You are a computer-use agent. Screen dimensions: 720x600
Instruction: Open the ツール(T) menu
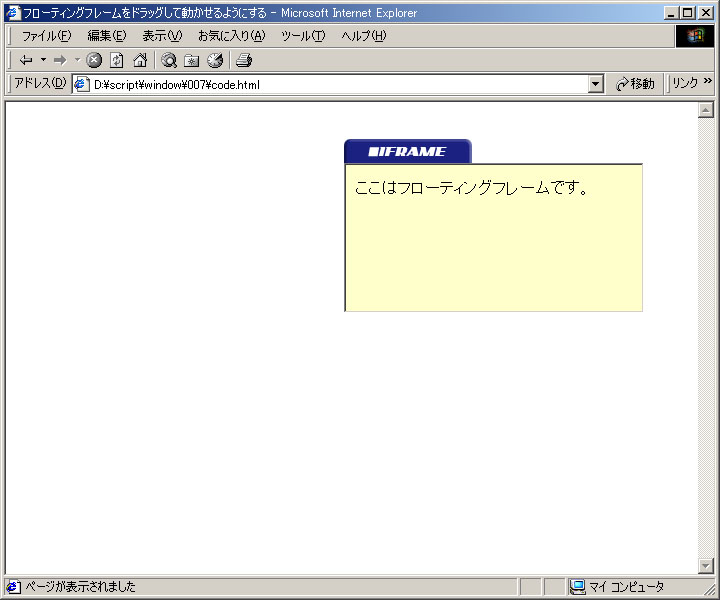coord(303,36)
